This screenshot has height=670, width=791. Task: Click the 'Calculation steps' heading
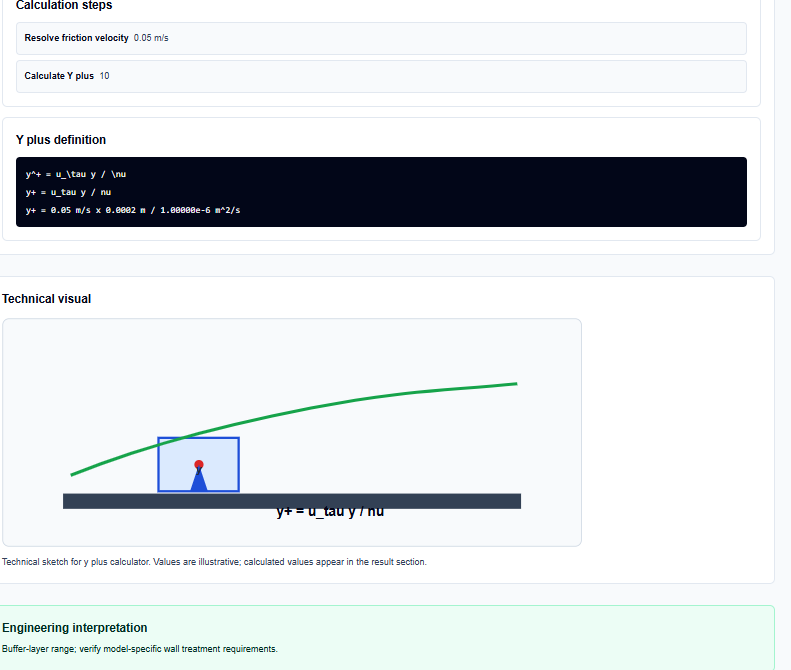pyautogui.click(x=64, y=6)
